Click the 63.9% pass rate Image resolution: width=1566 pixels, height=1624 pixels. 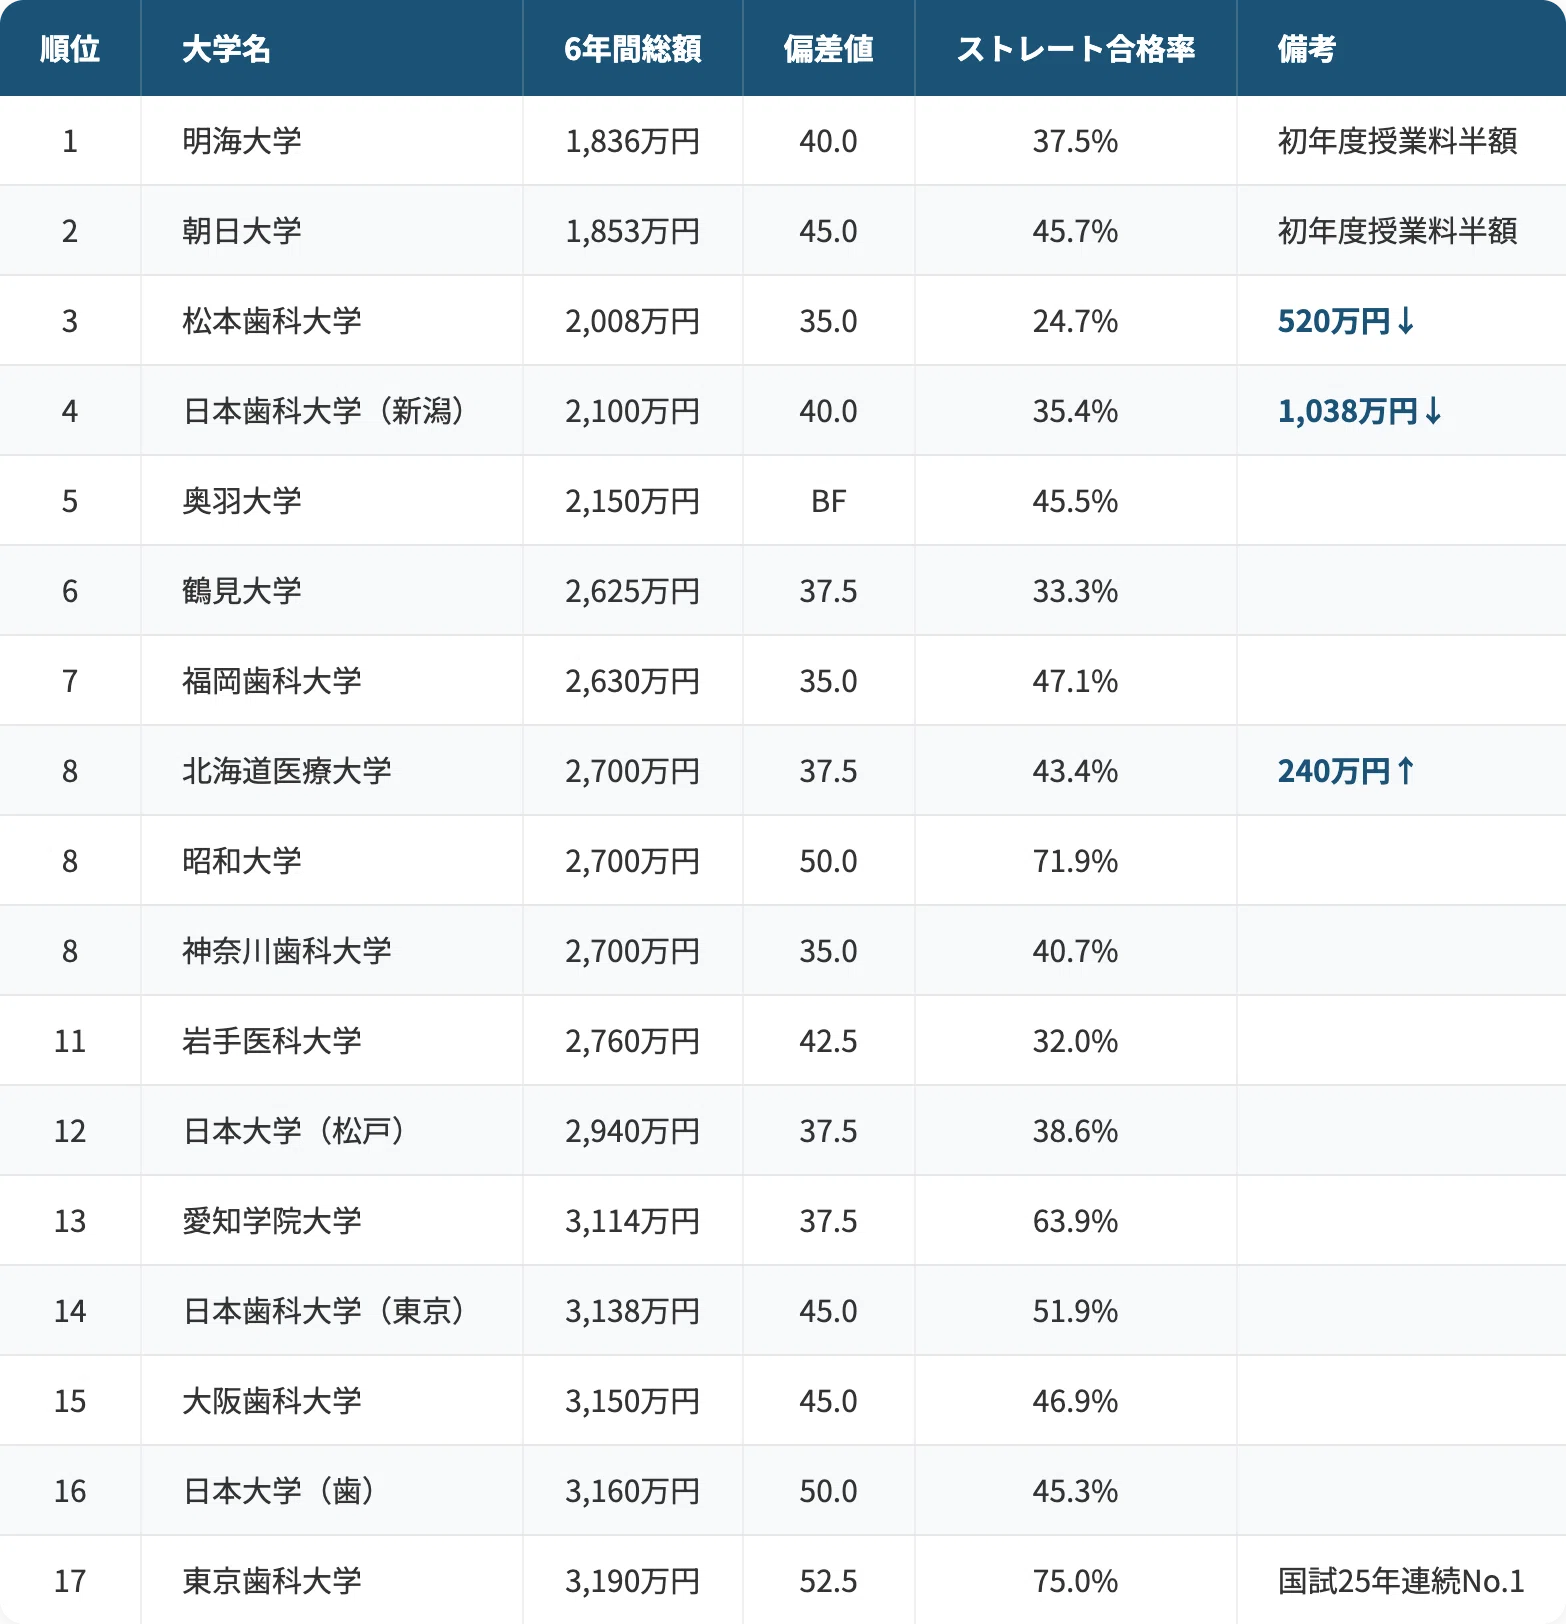coord(1076,1221)
